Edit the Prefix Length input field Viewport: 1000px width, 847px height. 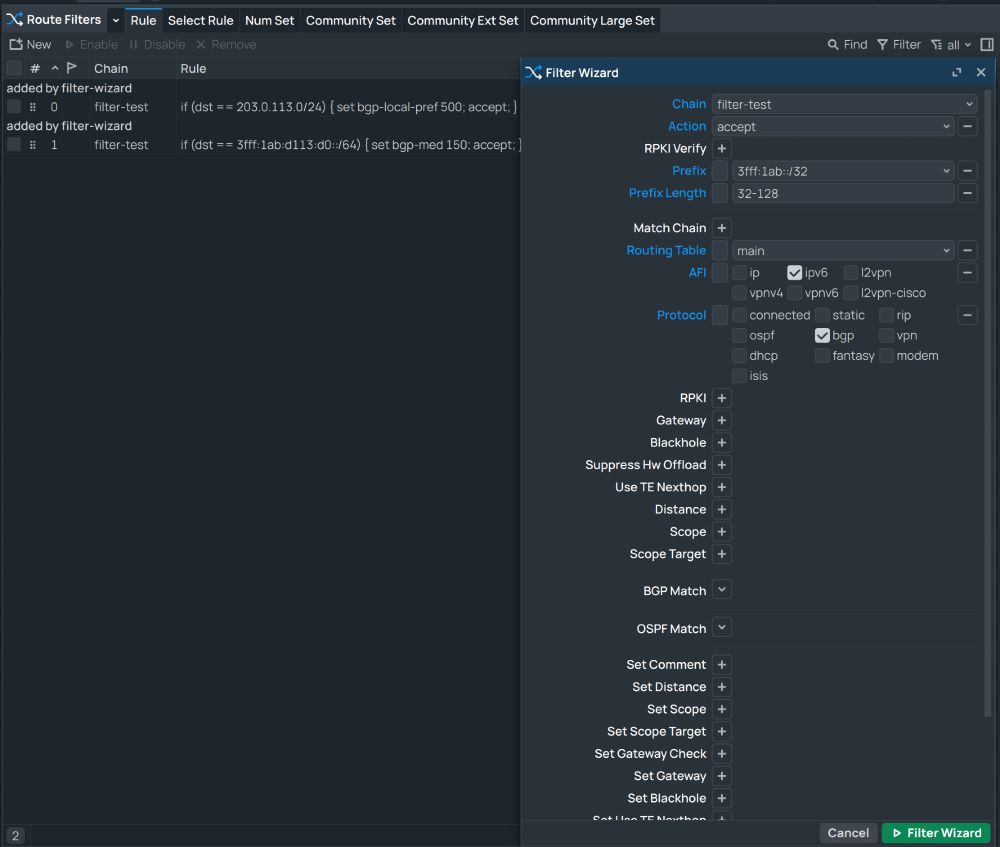(x=842, y=193)
